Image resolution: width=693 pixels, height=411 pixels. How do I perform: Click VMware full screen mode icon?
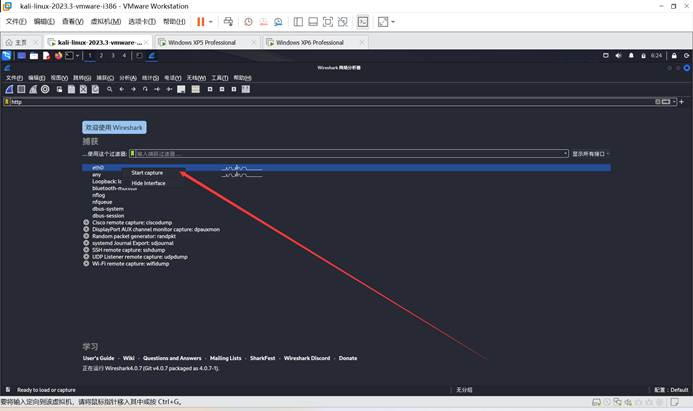pos(327,22)
